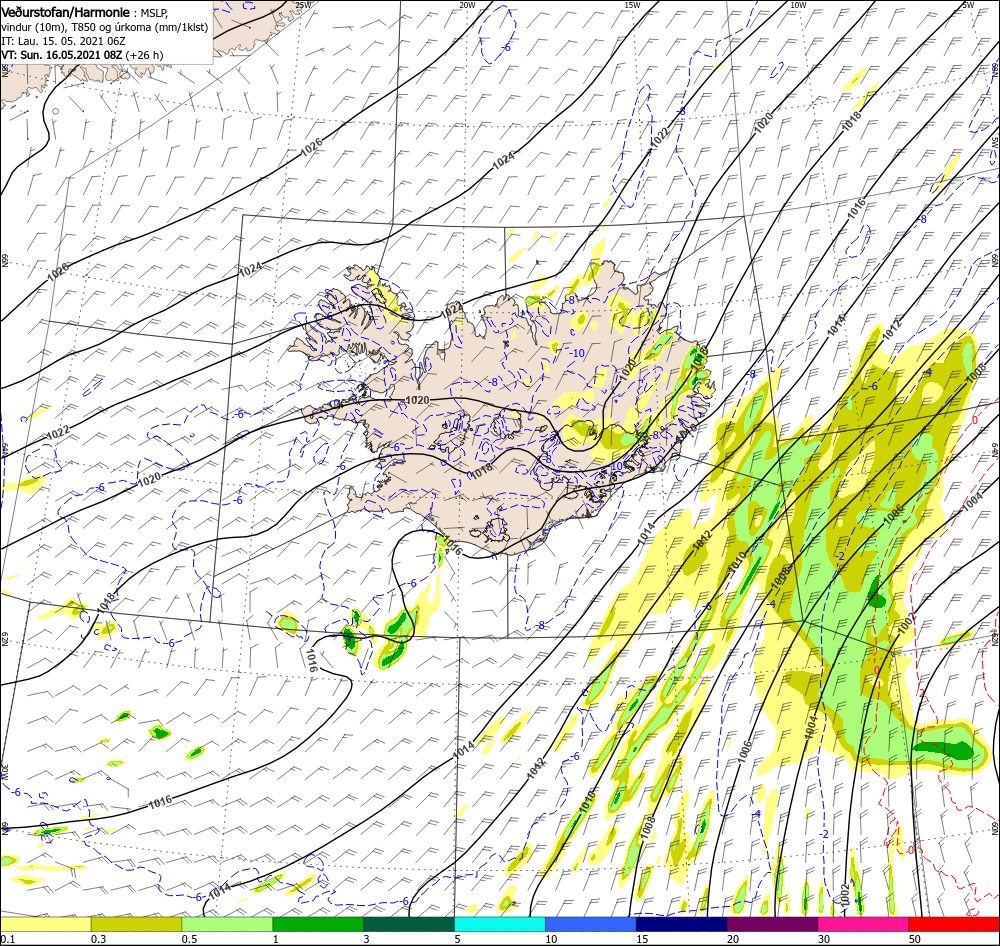The height and width of the screenshot is (946, 1000).
Task: Select the light green 0.5 legend swatch
Action: 227,924
